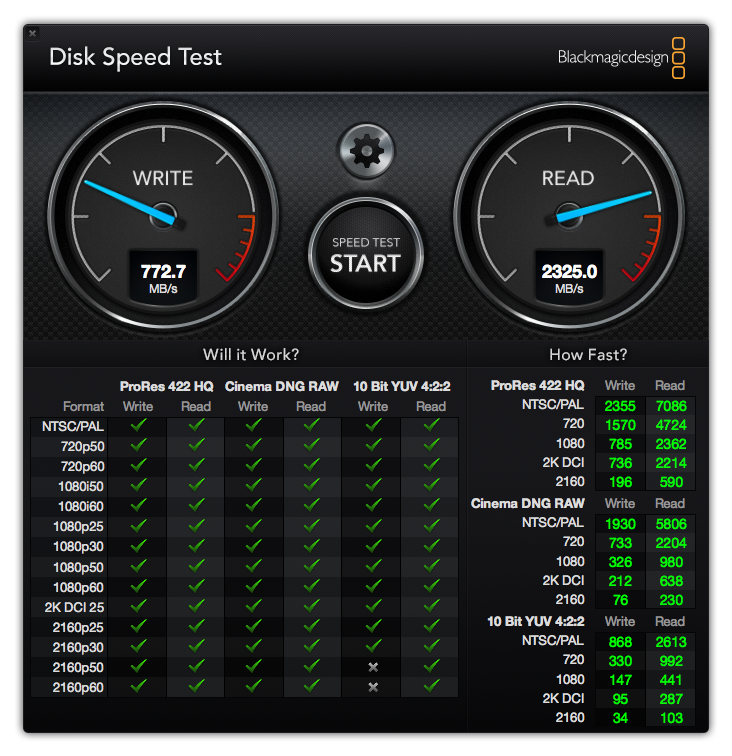The width and height of the screenshot is (732, 756).
Task: Select the How Fast? header
Action: tap(588, 355)
